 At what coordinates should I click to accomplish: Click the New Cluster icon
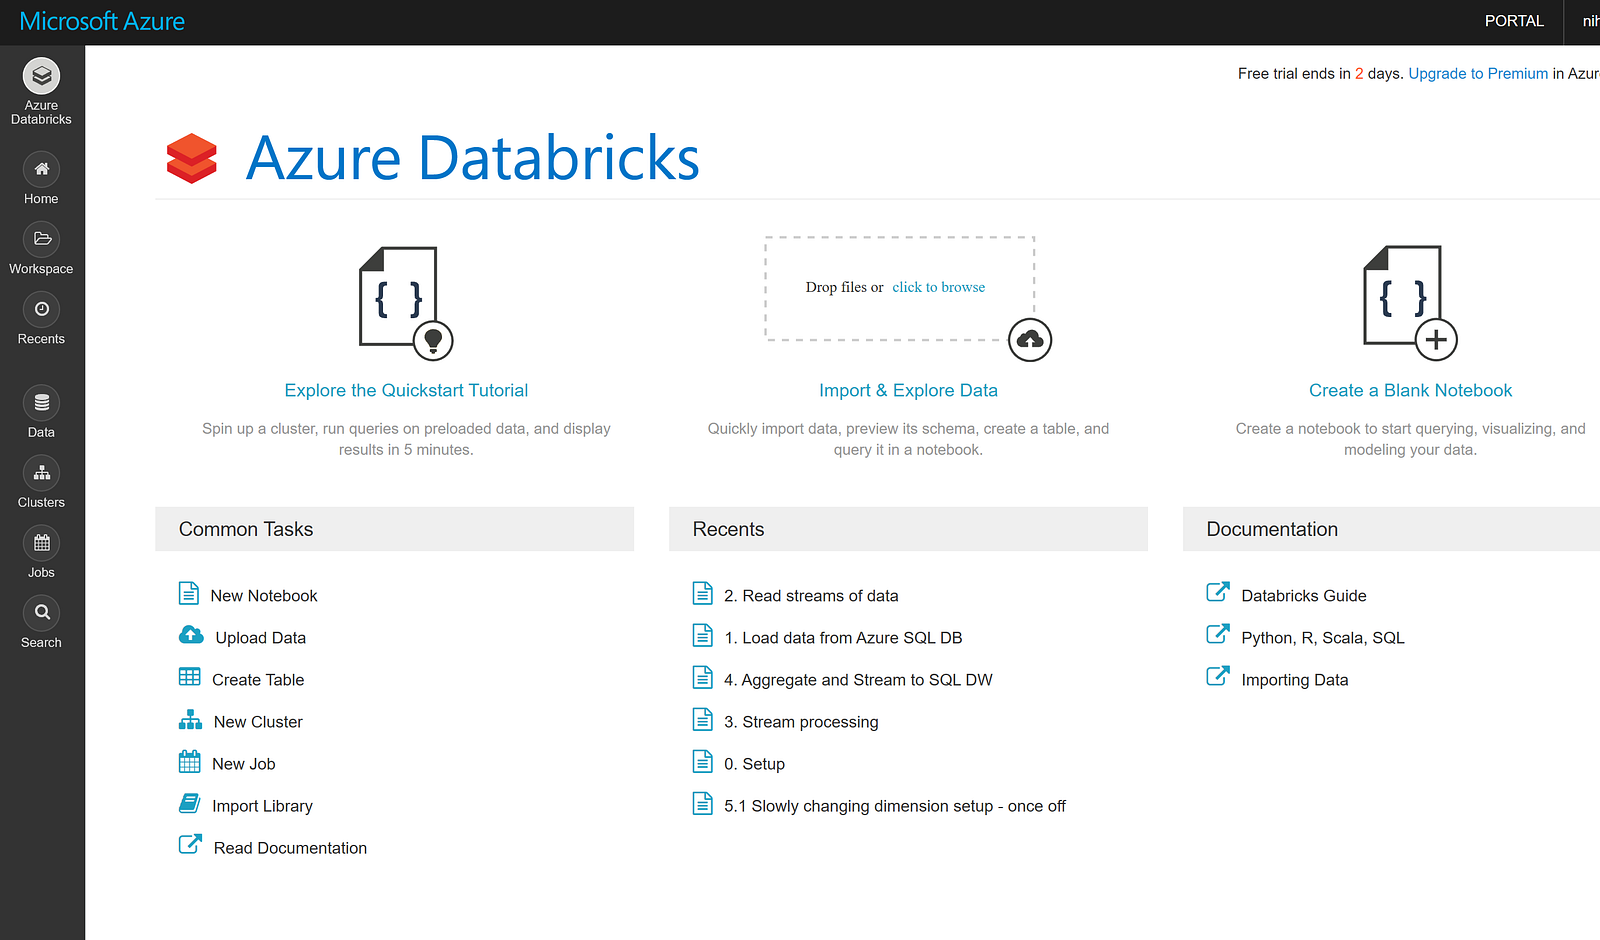pyautogui.click(x=190, y=719)
